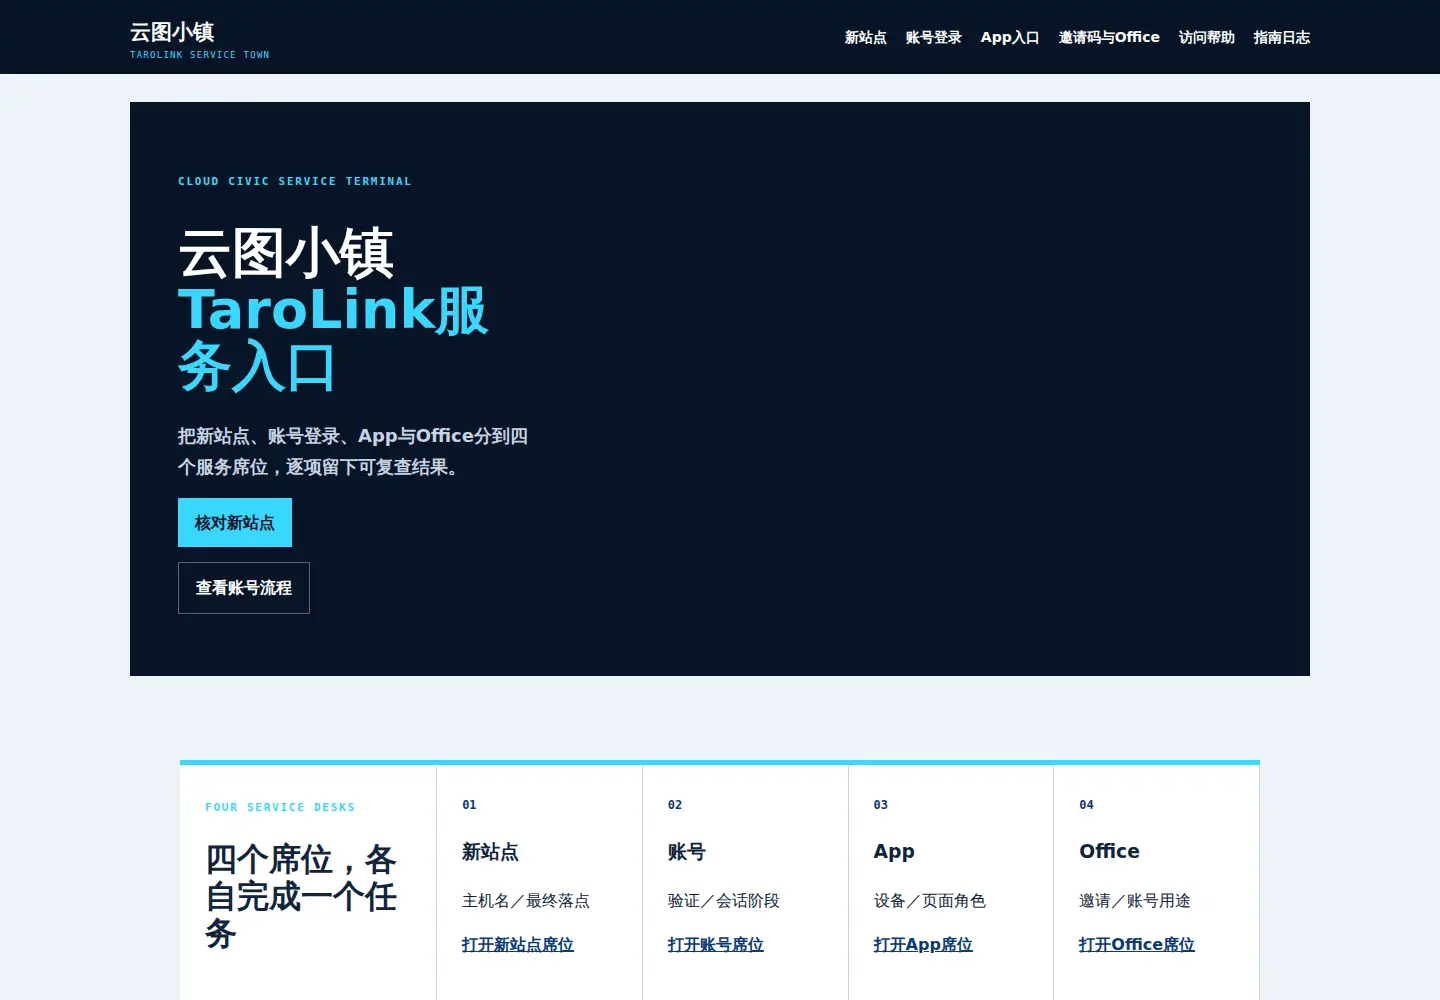Screen dimensions: 1440x1000
Task: Click the 主机名／最终落点 text
Action: coord(526,901)
